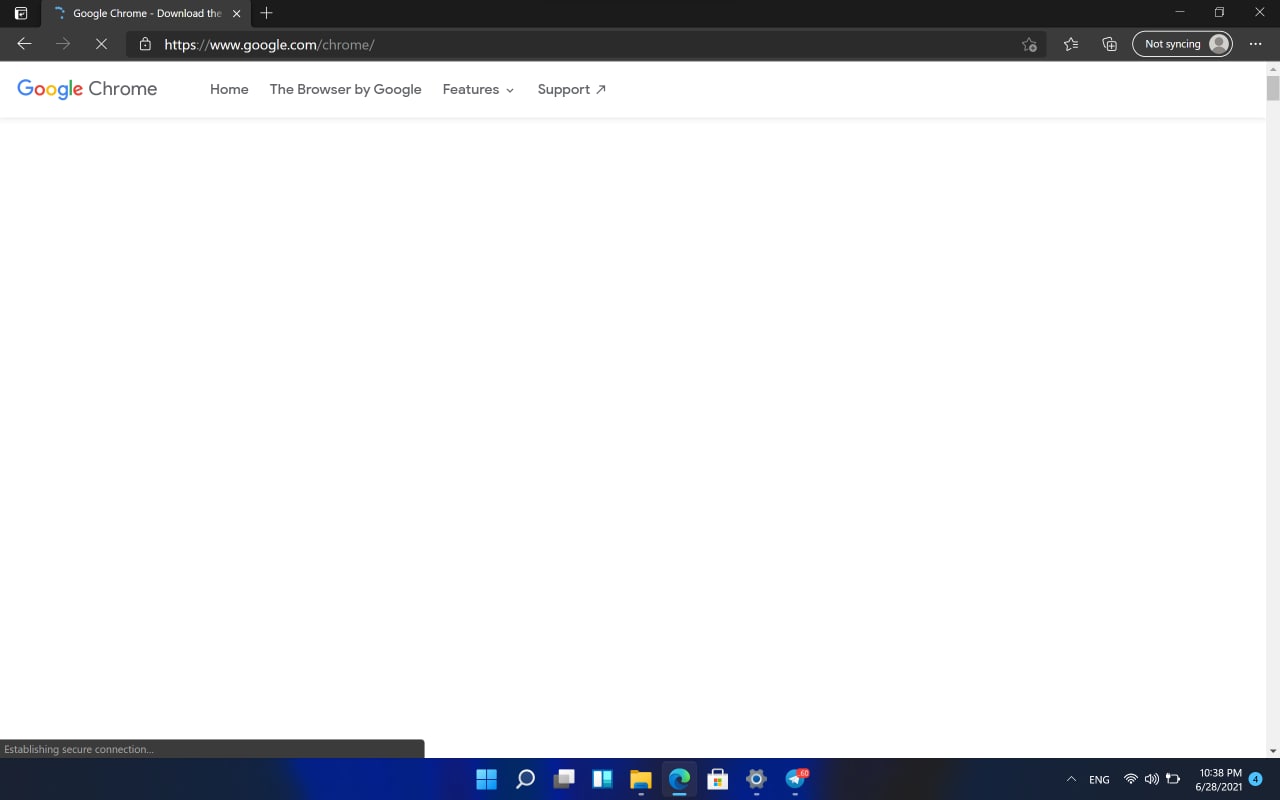1280x800 pixels.
Task: Open The Browser by Google page
Action: [x=345, y=89]
